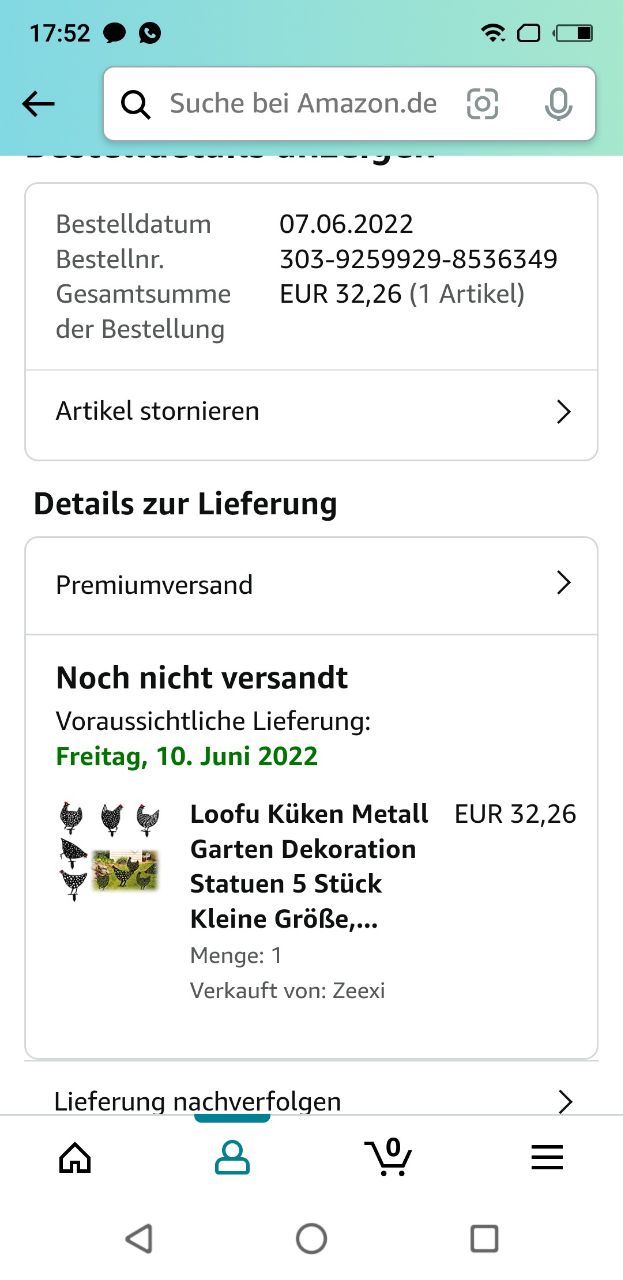Click in the Amazon.de search field

303,104
